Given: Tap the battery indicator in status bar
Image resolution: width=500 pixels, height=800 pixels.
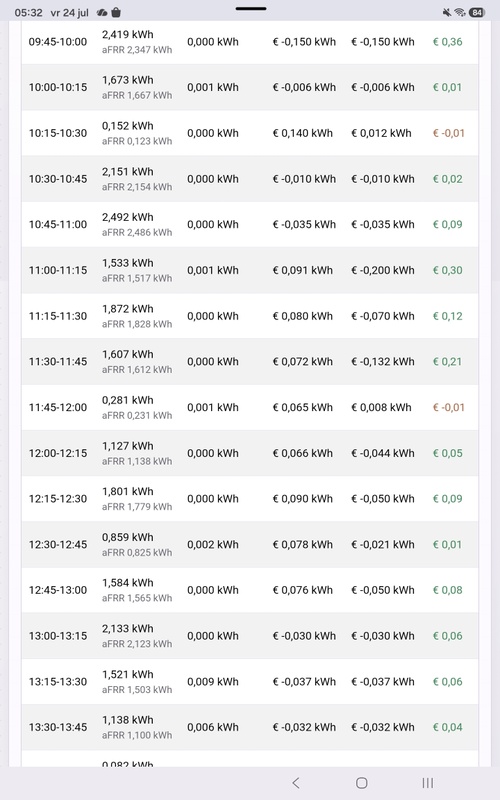Looking at the screenshot, I should click(x=477, y=12).
